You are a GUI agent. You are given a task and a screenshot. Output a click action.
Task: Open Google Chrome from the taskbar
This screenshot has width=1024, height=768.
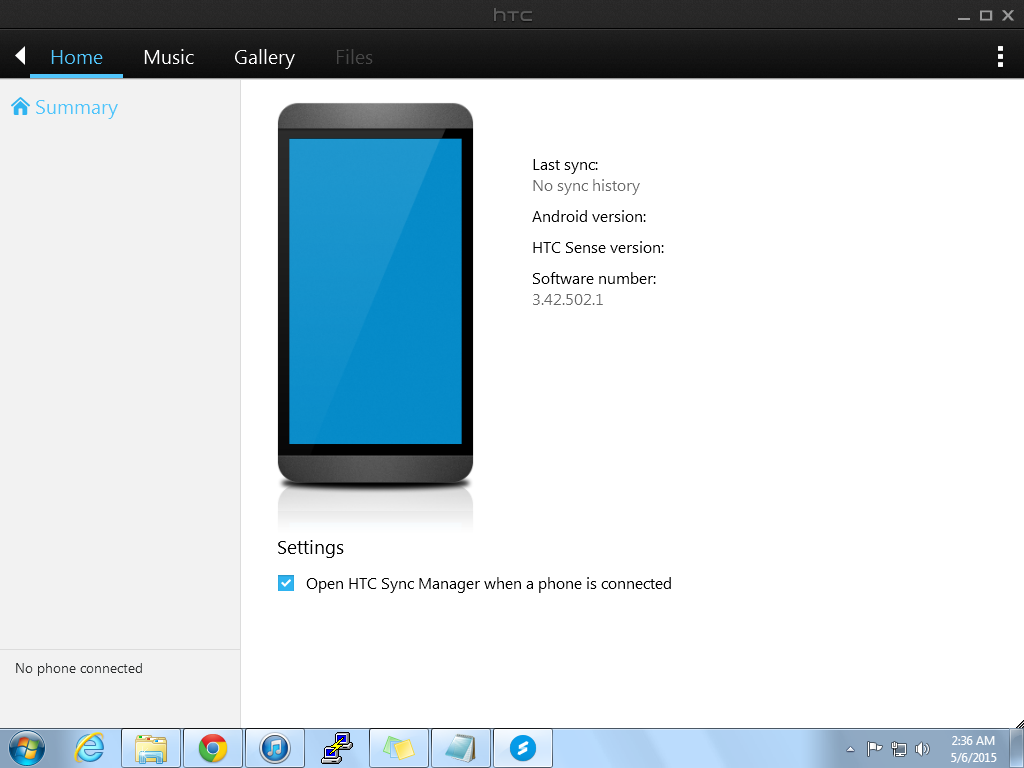coord(212,748)
